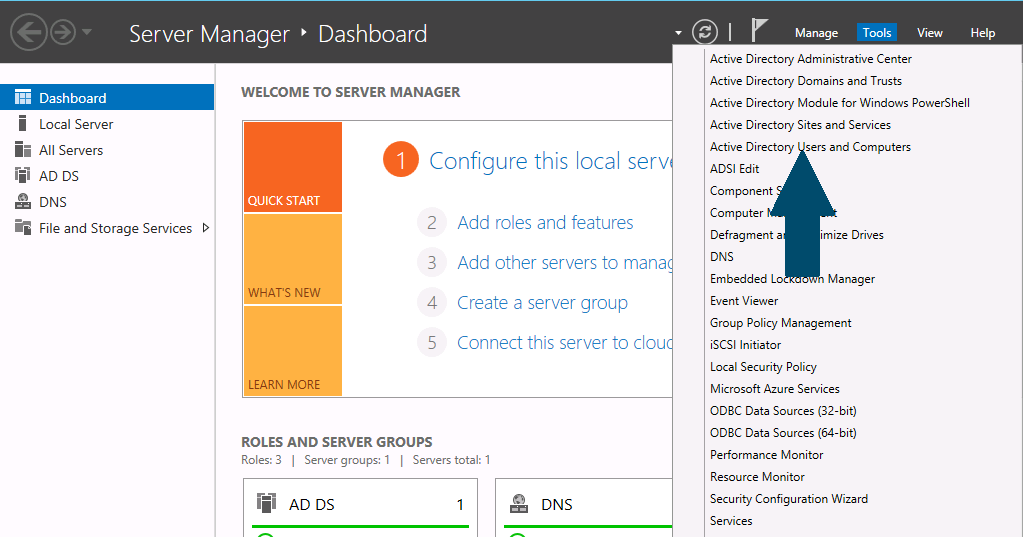Image resolution: width=1023 pixels, height=537 pixels.
Task: Click the Dashboard grid icon in sidebar
Action: click(23, 97)
